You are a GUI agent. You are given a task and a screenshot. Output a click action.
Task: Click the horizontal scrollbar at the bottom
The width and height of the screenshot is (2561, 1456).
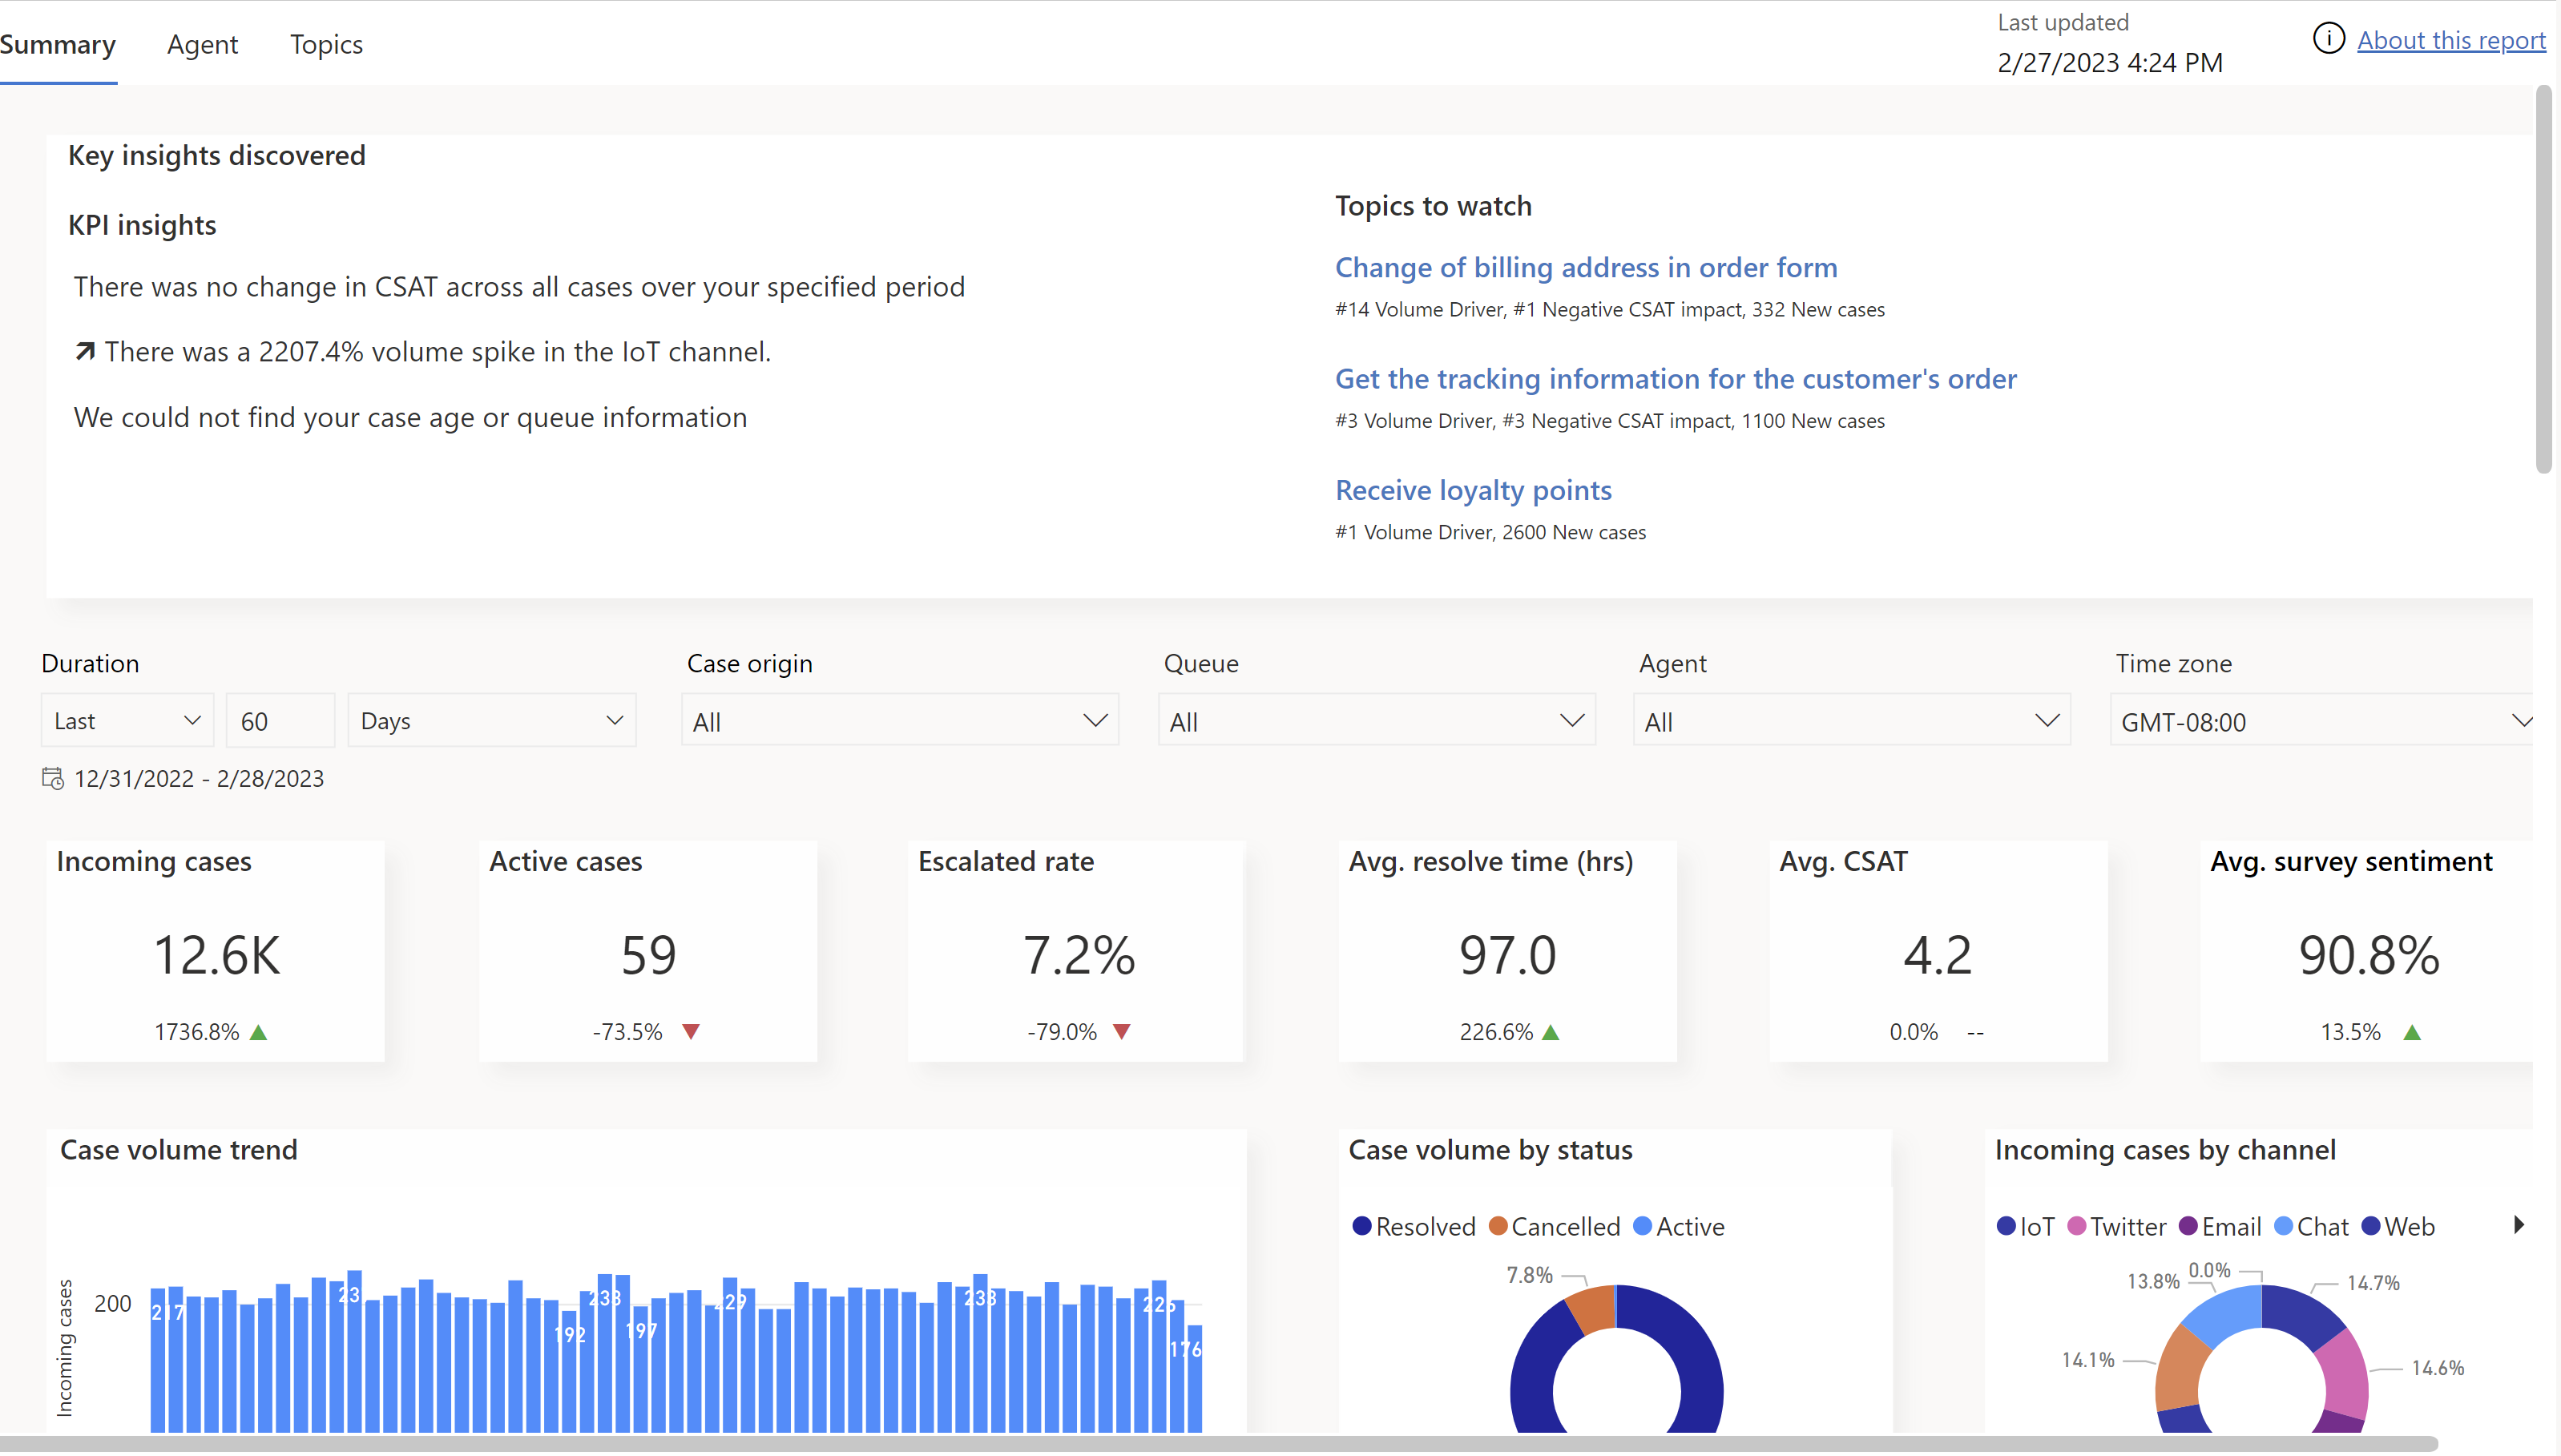(1218, 1444)
